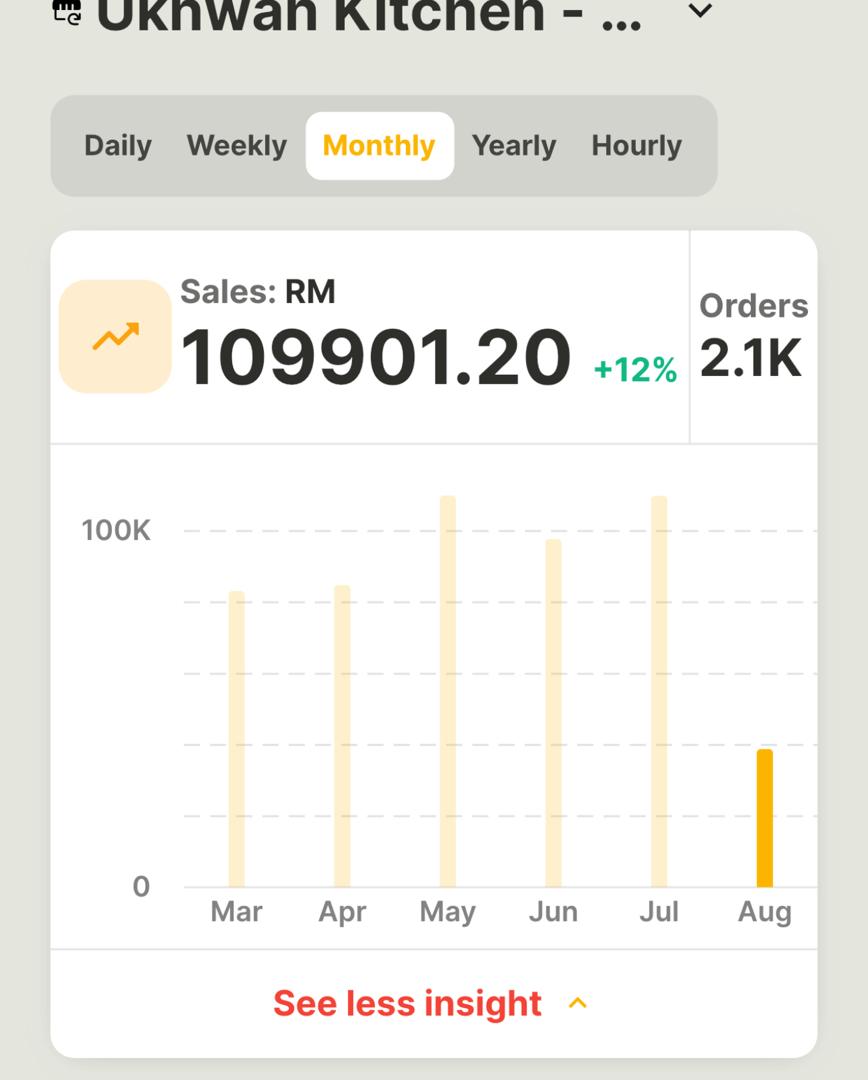The width and height of the screenshot is (868, 1080).
Task: Switch to the Daily tab
Action: (117, 146)
